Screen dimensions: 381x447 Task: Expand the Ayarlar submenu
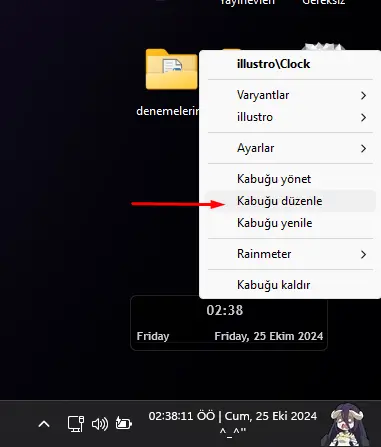coord(290,148)
